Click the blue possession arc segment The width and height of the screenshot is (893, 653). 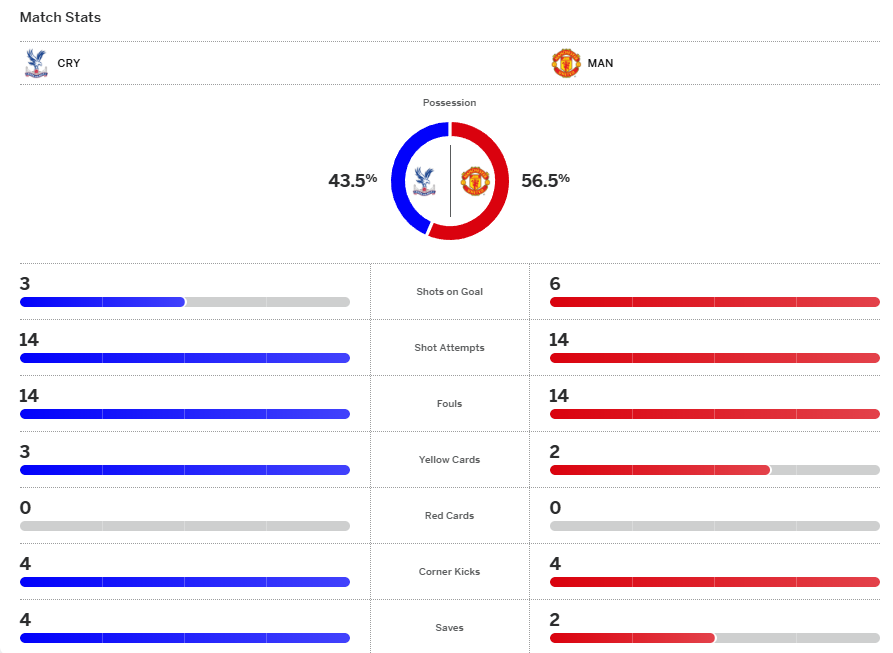398,180
